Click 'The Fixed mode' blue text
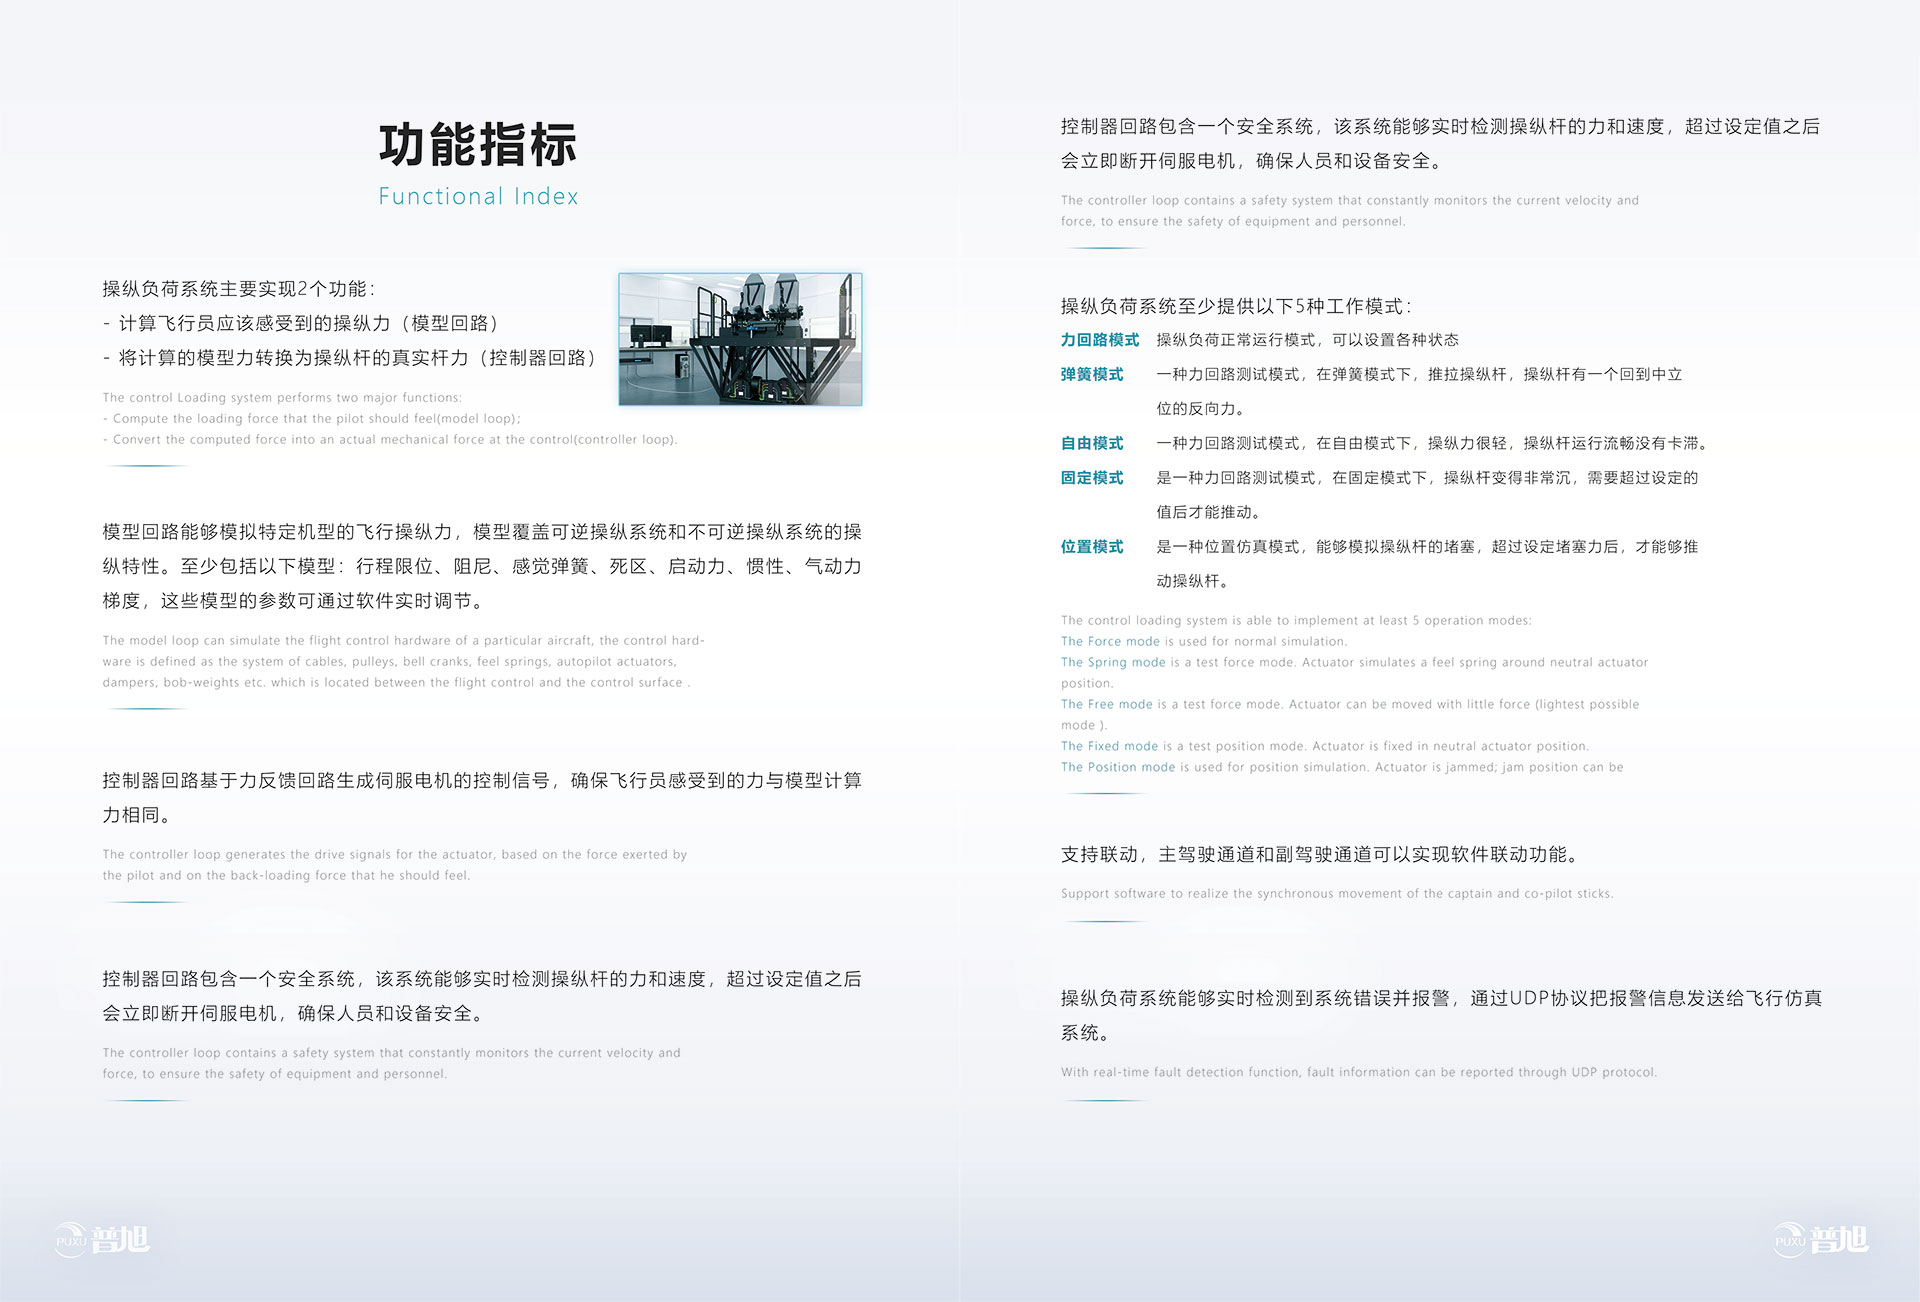Image resolution: width=1920 pixels, height=1302 pixels. pyautogui.click(x=1109, y=747)
